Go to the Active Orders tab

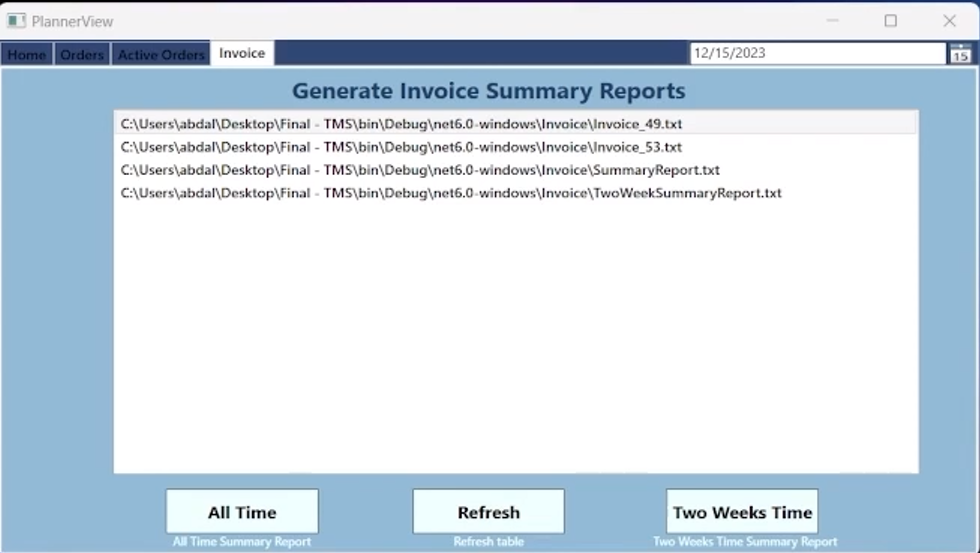click(x=161, y=54)
